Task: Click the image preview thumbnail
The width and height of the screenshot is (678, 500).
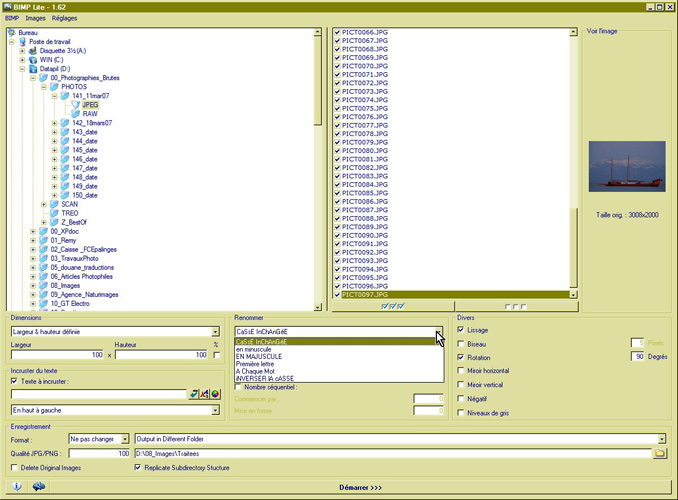Action: click(626, 165)
